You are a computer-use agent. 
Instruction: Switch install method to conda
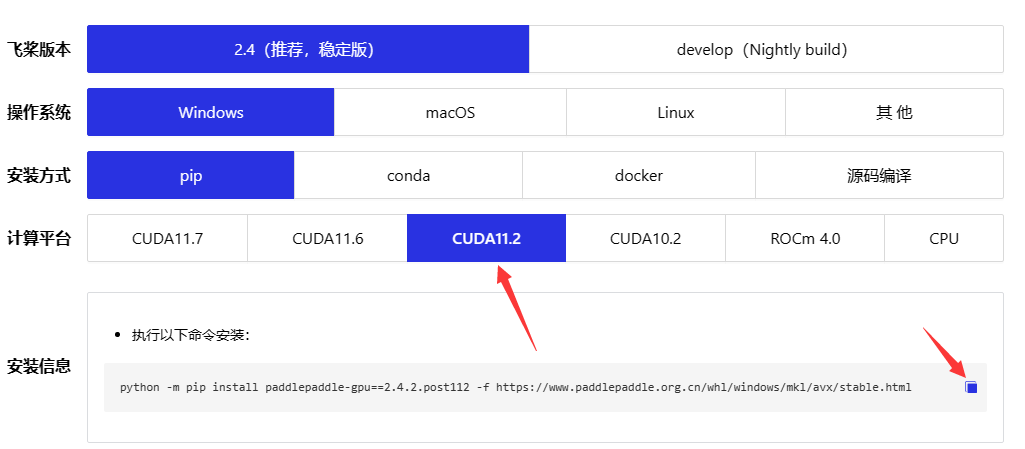coord(408,175)
